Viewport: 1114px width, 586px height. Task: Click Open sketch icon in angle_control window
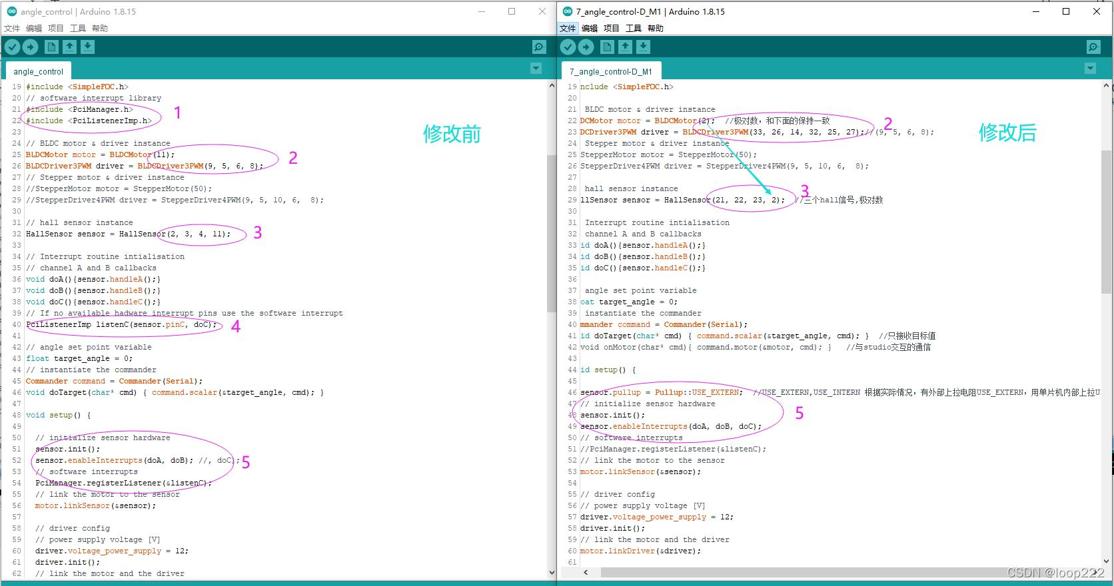click(70, 47)
